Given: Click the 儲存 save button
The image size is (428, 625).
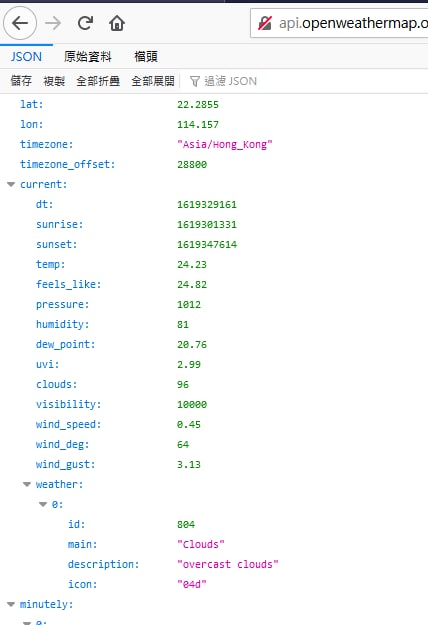Looking at the screenshot, I should [x=21, y=81].
